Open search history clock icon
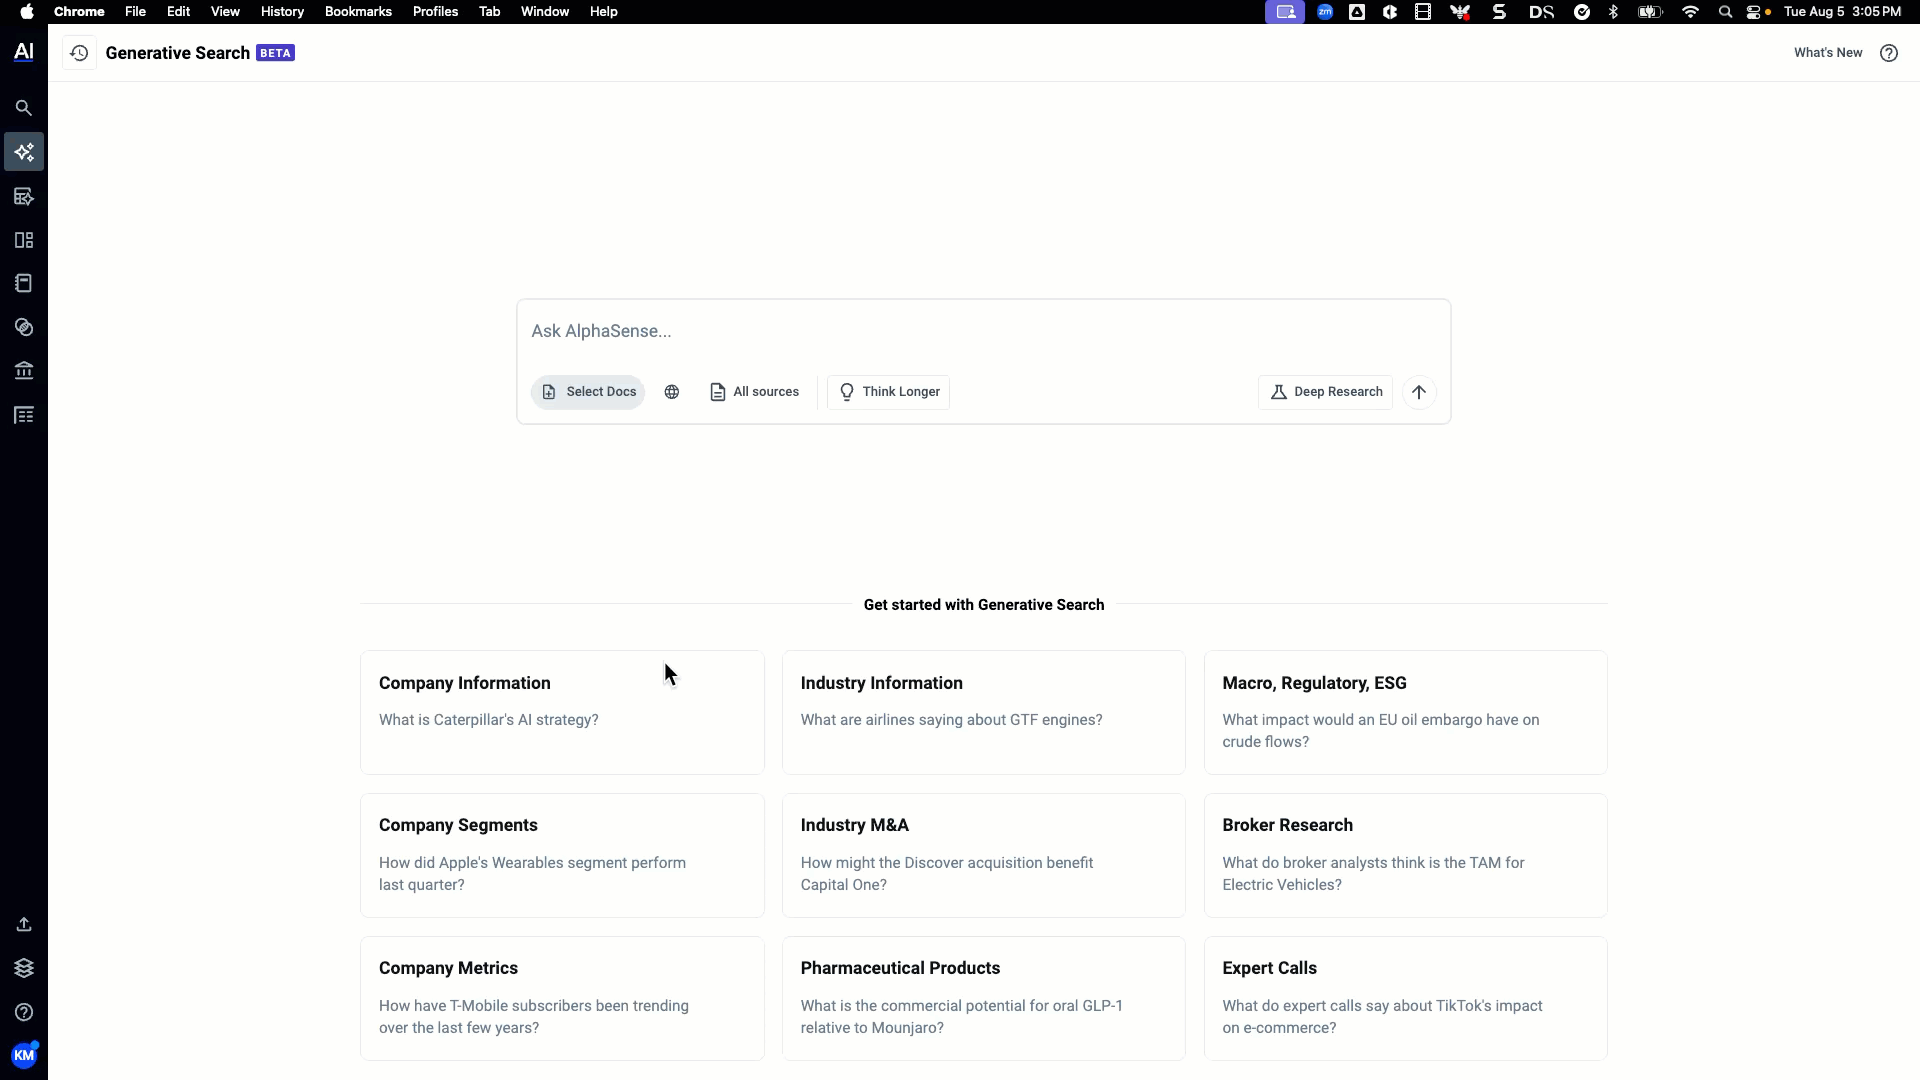1920x1080 pixels. 79,53
